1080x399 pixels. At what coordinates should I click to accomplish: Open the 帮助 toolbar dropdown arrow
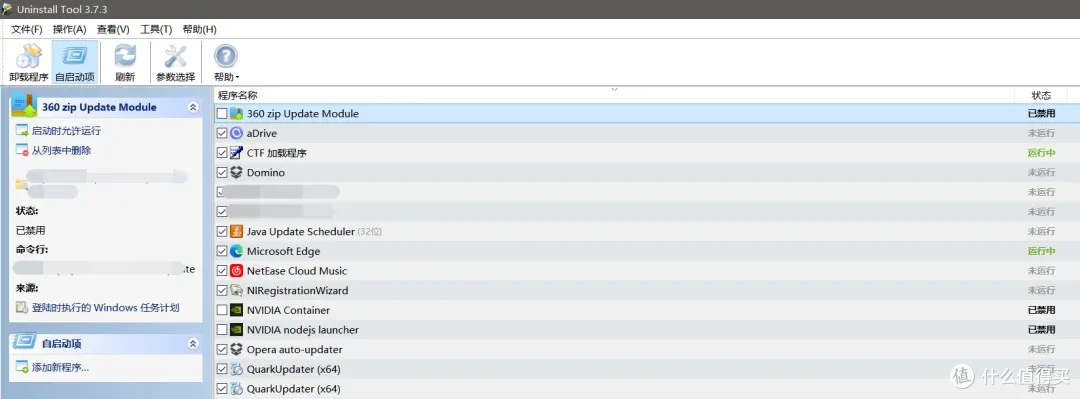tap(238, 78)
